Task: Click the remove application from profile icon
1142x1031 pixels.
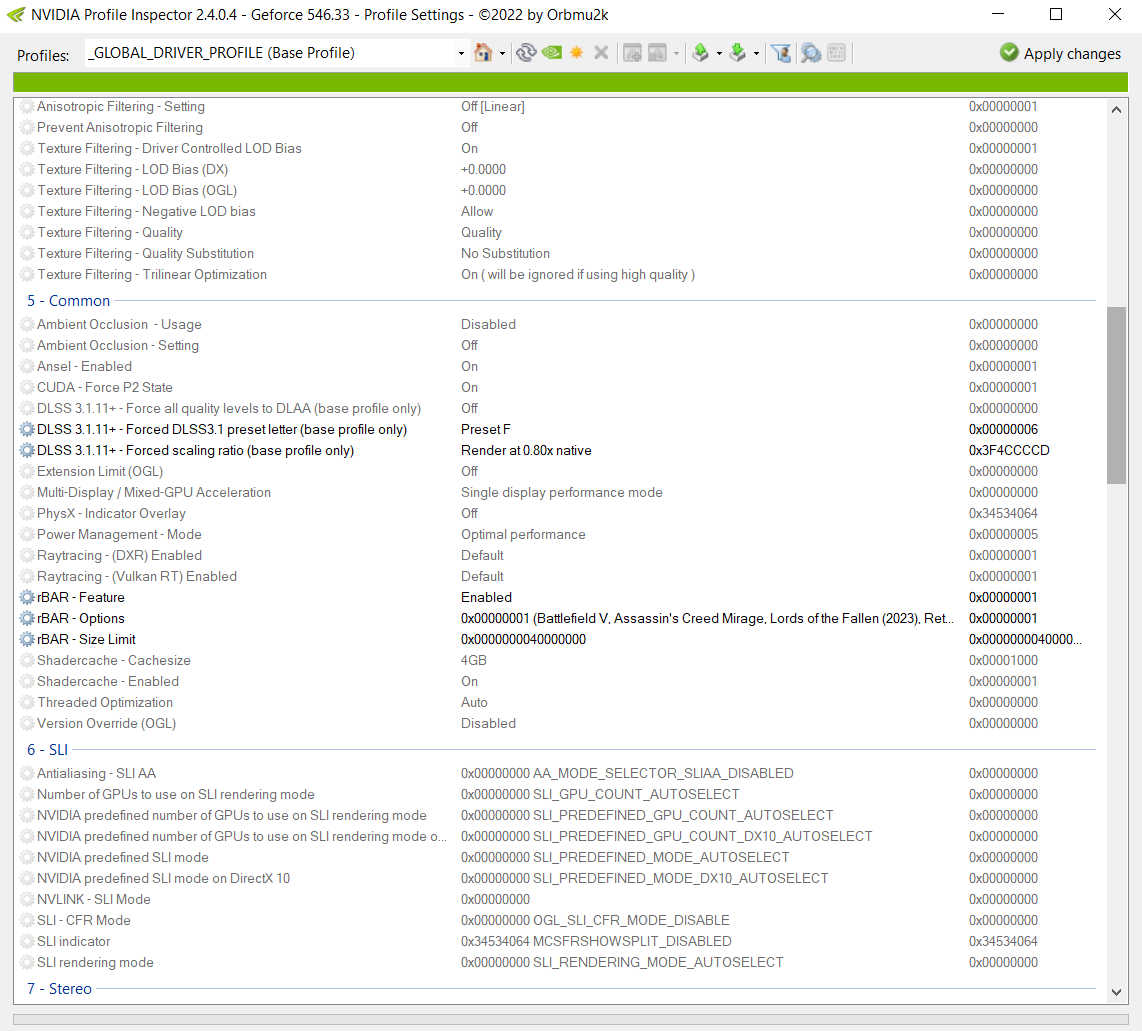Action: coord(657,52)
